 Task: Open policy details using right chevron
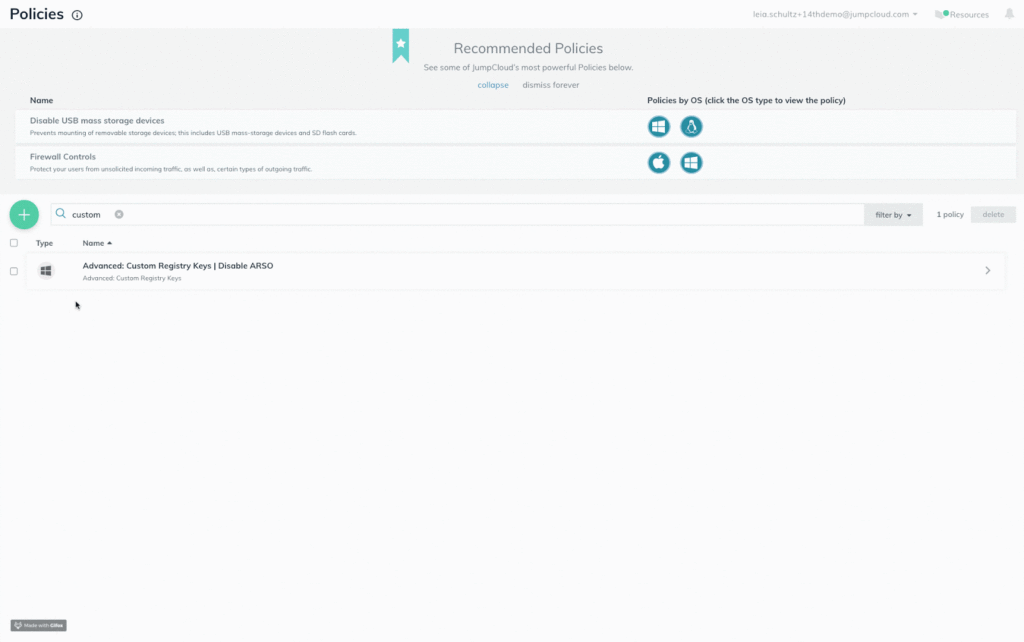(988, 271)
